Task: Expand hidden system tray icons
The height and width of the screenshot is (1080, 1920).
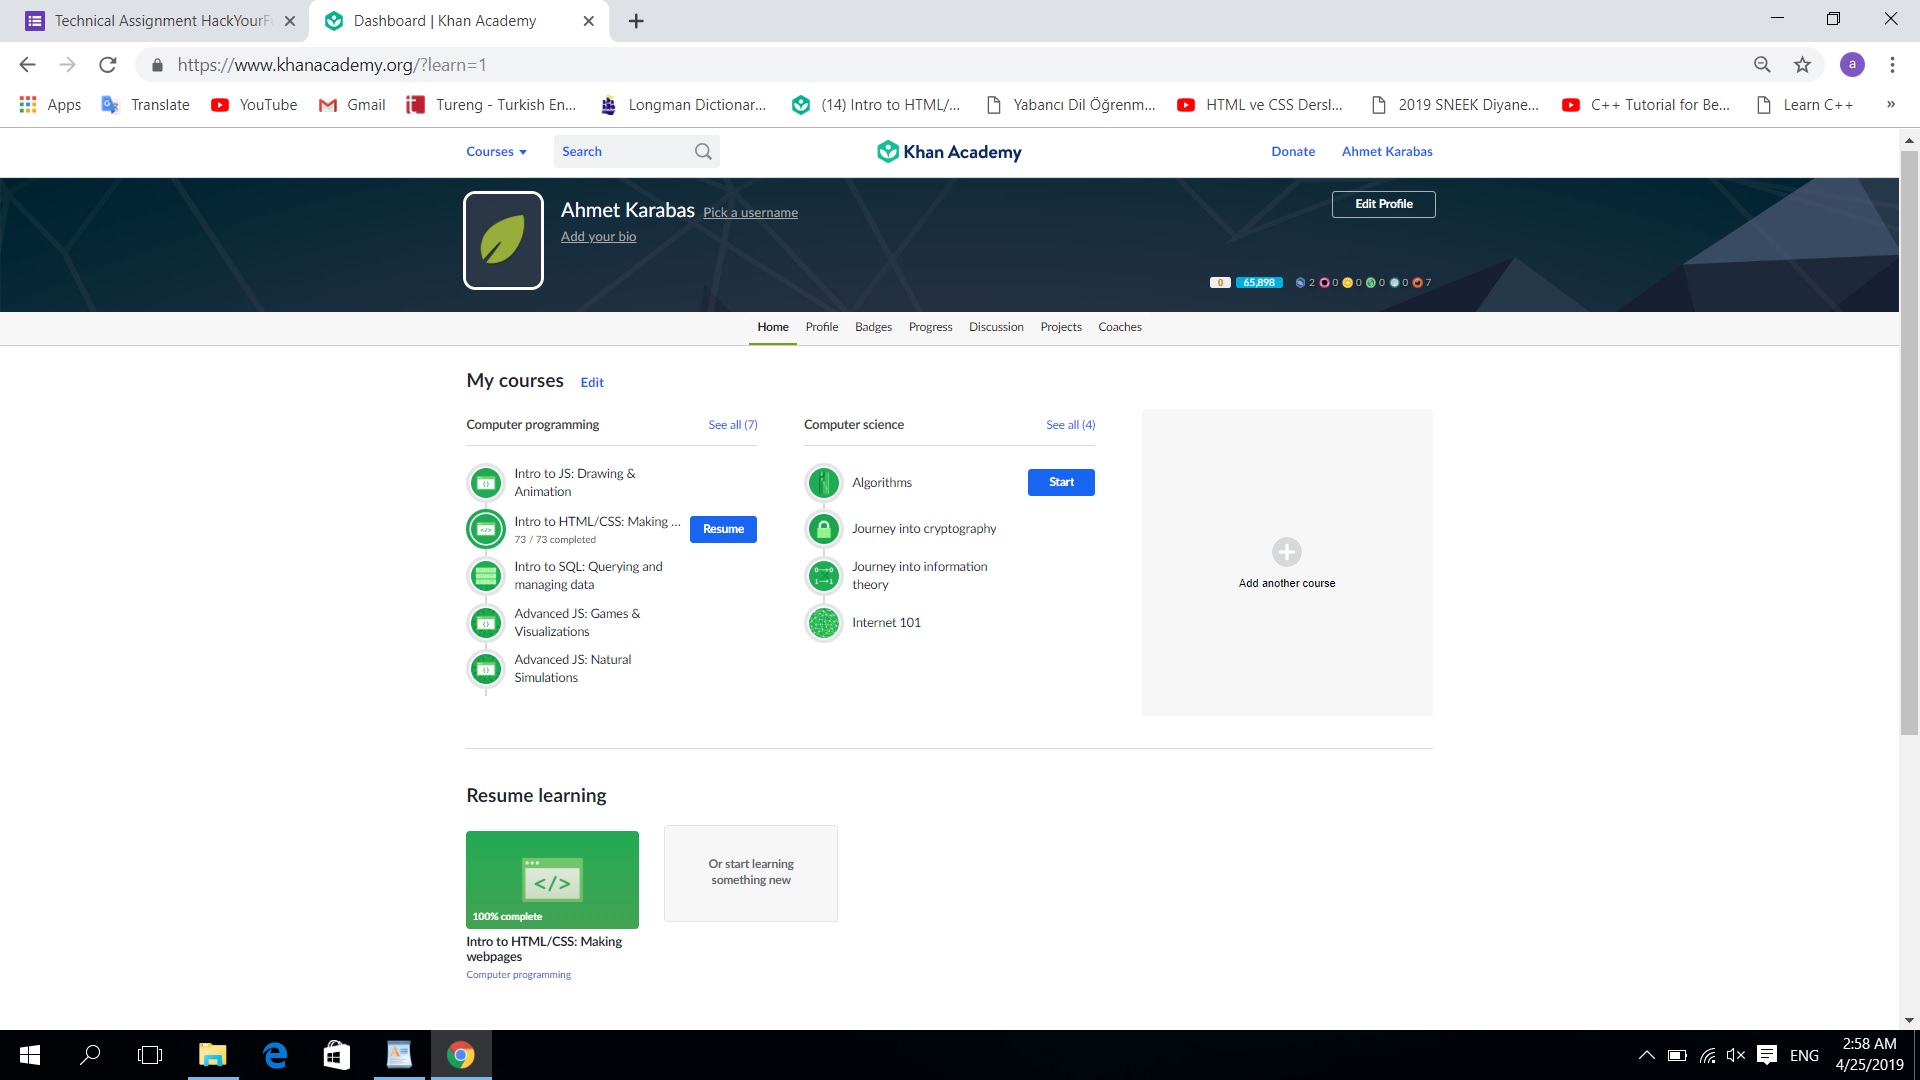Action: (1646, 1055)
